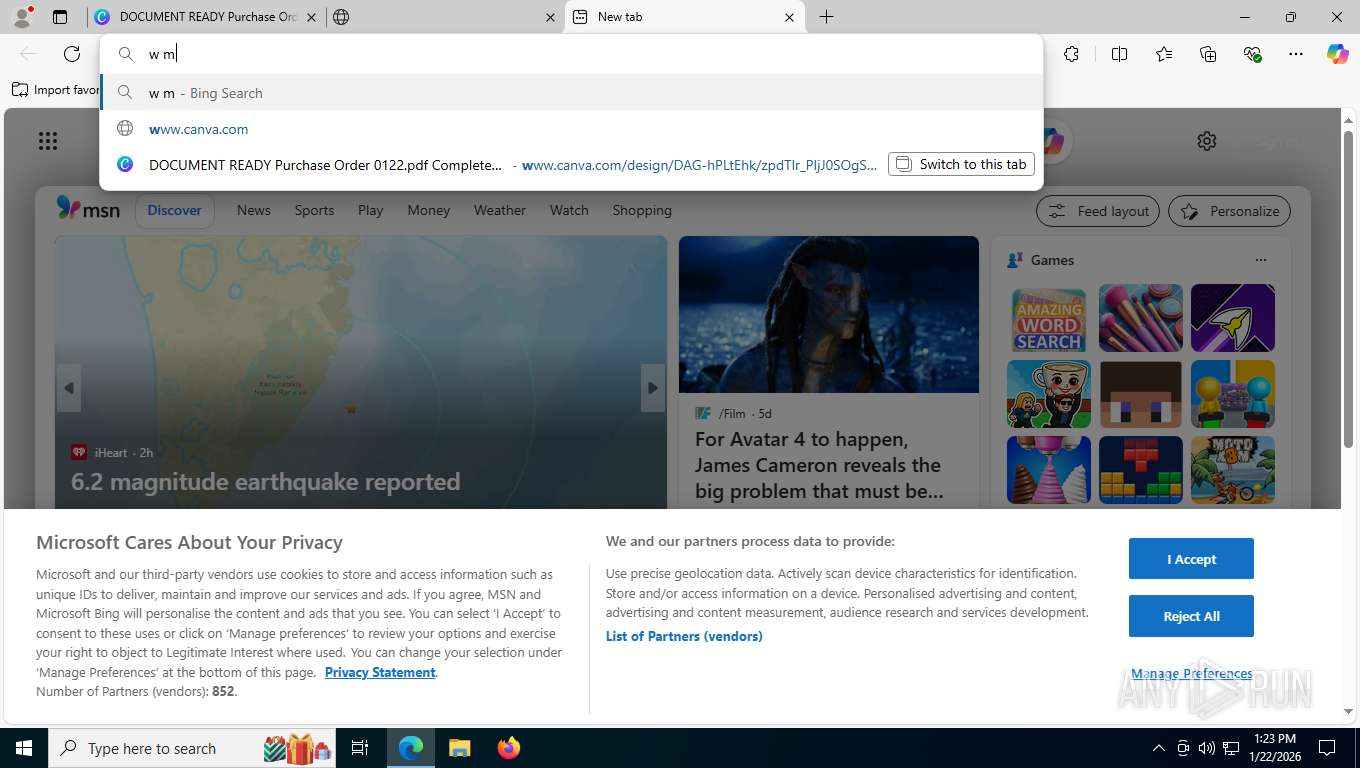
Task: Close the New tab tab
Action: pyautogui.click(x=789, y=17)
